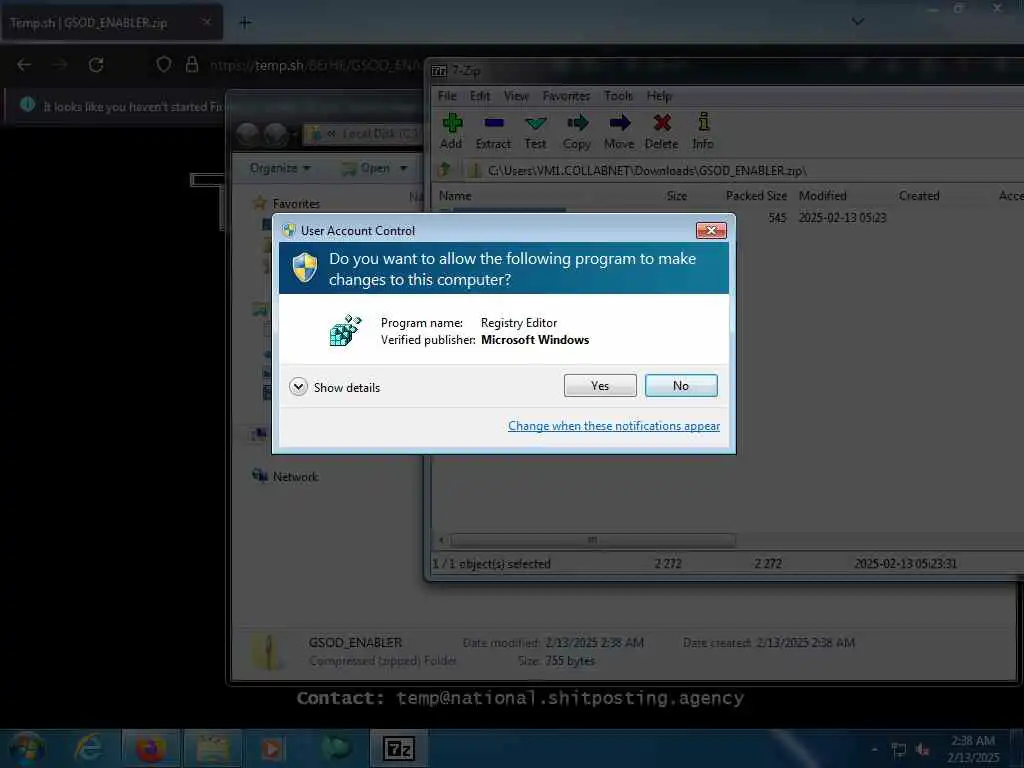Open Favorites menu in 7-Zip

point(566,96)
